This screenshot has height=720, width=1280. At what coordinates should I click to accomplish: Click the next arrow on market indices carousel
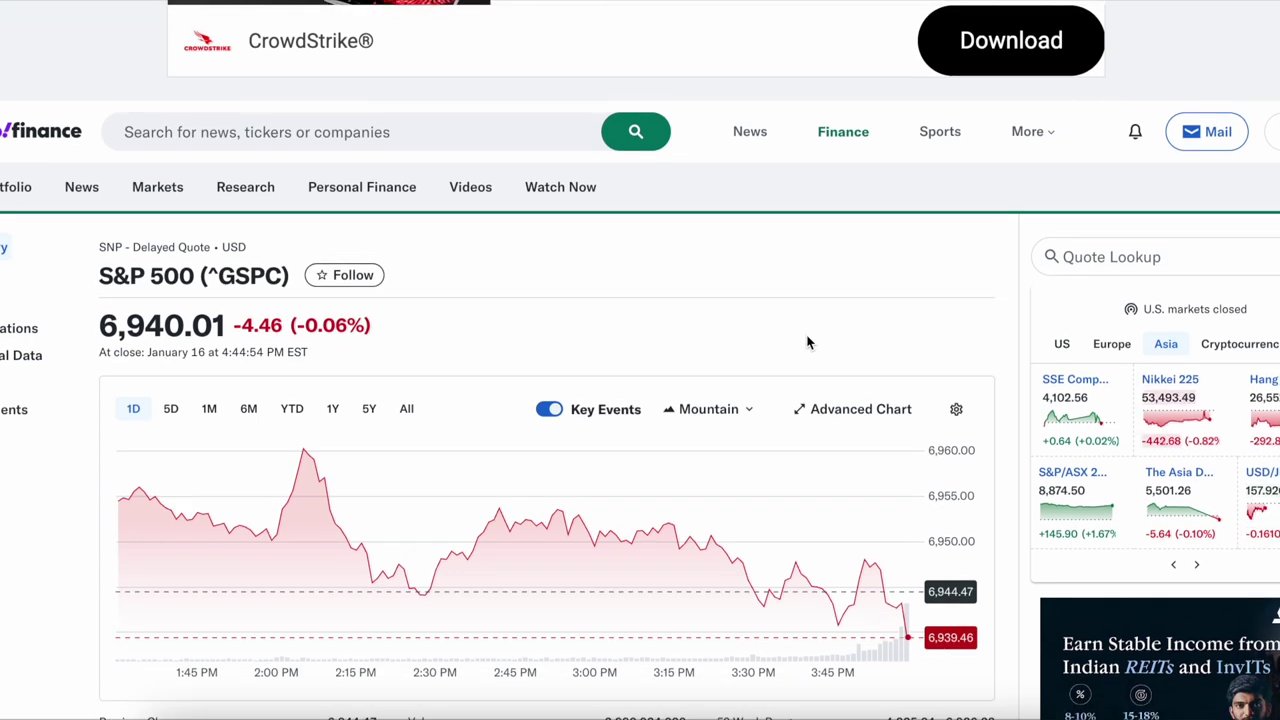click(x=1196, y=564)
